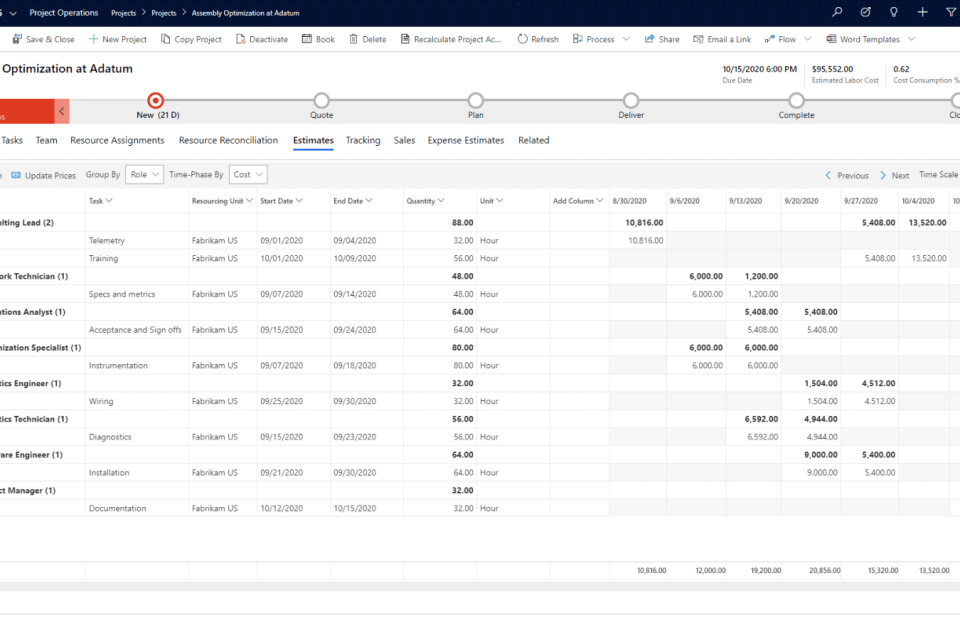Click Save & Close in command bar
This screenshot has height=640, width=960.
click(43, 39)
